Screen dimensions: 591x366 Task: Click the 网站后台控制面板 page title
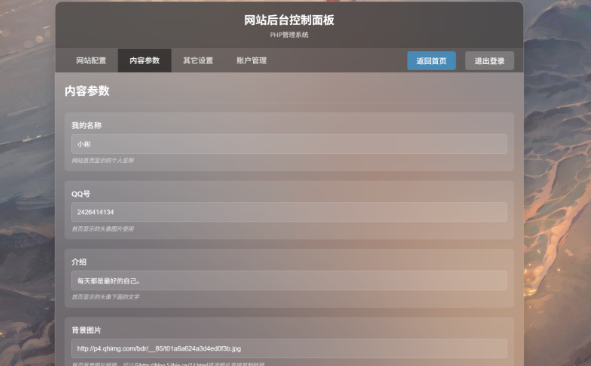289,20
